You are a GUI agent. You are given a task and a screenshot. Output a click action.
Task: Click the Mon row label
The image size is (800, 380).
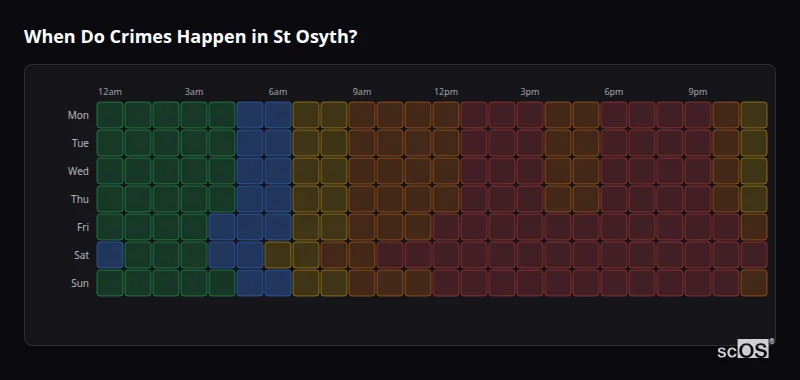point(78,115)
